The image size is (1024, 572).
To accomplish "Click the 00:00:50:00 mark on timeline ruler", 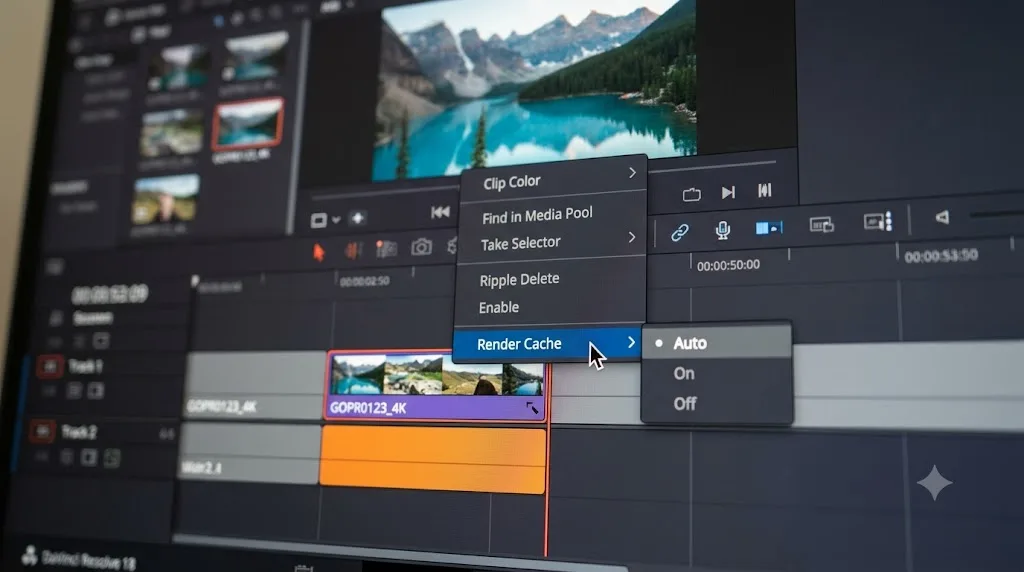I will (x=728, y=265).
